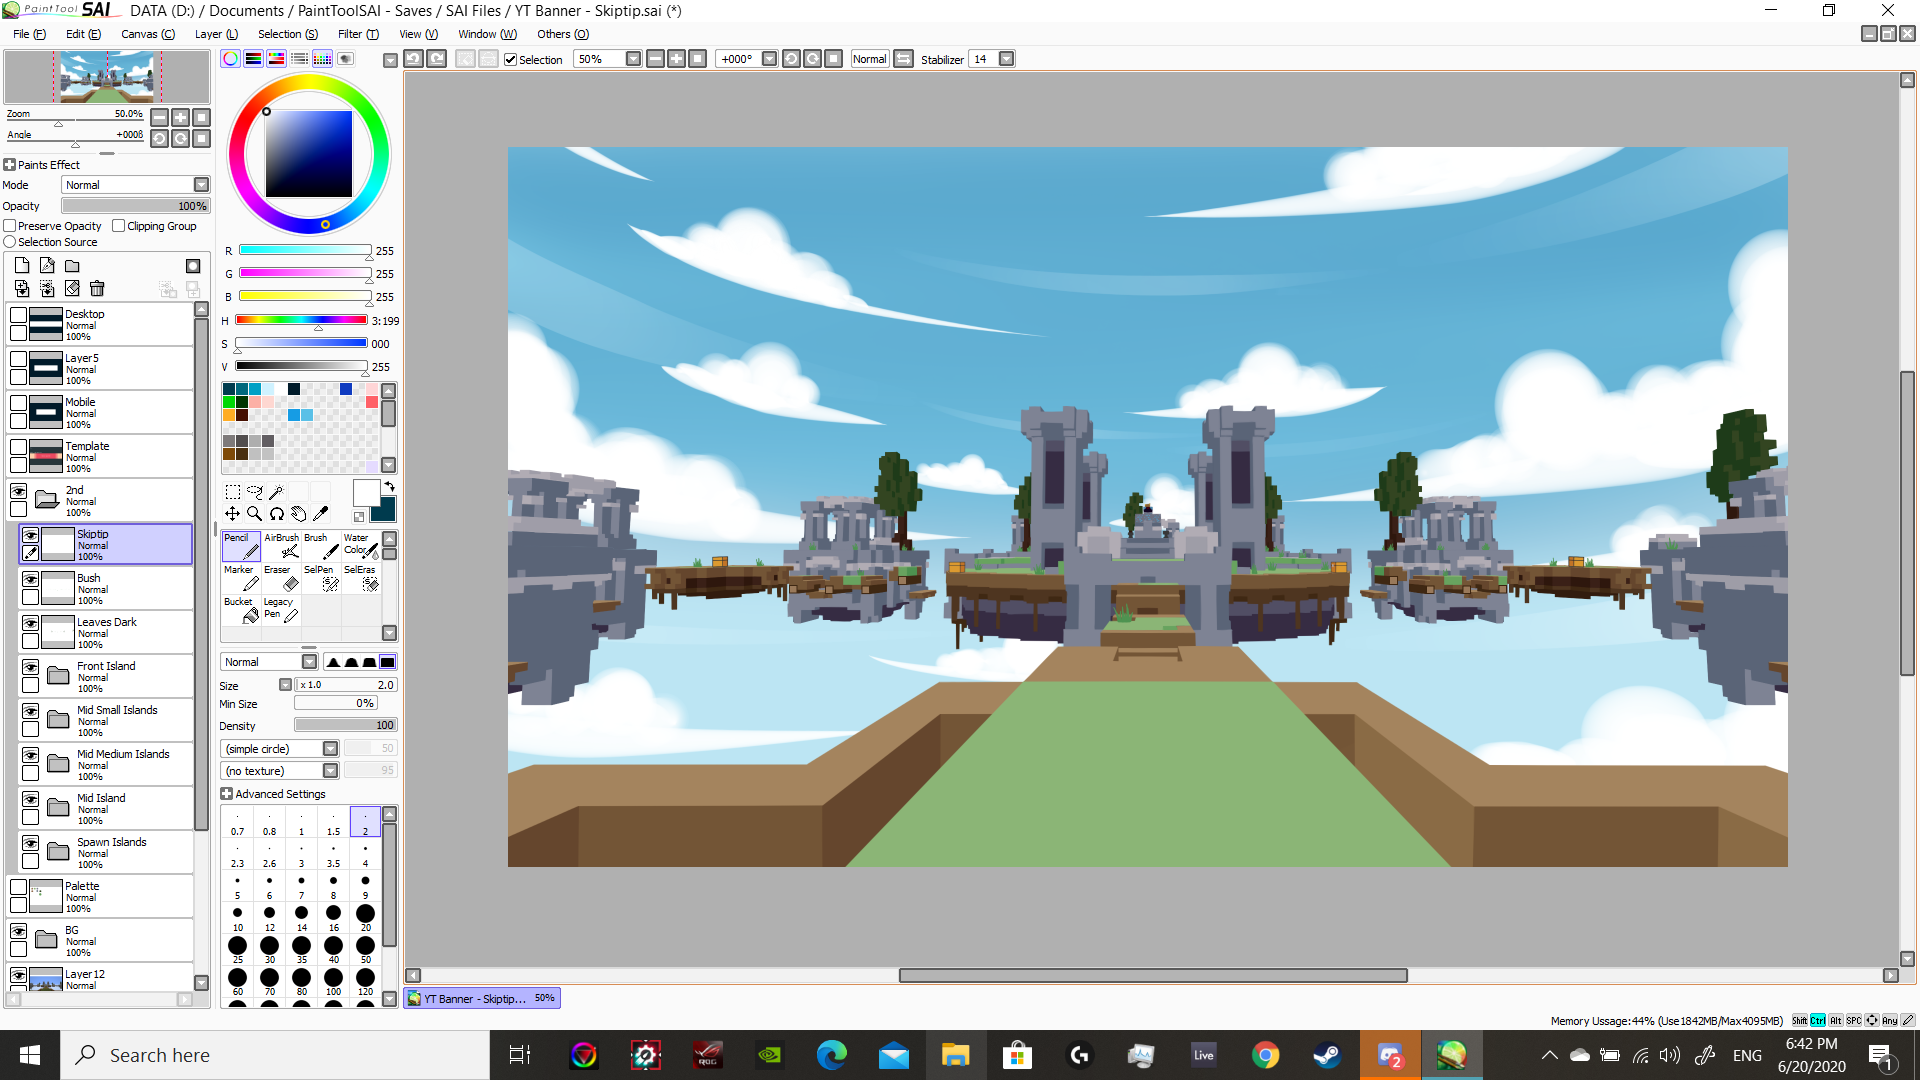The image size is (1920, 1080).
Task: Hide the Bush layer
Action: [x=31, y=579]
